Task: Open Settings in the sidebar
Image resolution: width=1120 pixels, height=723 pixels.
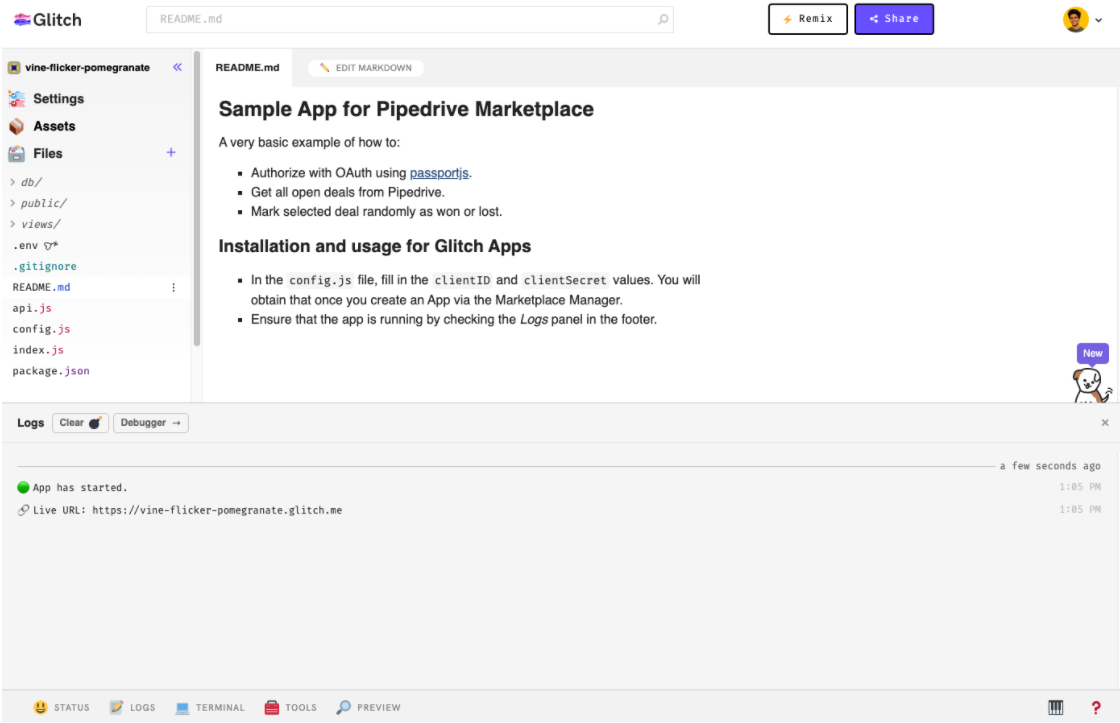Action: (x=46, y=99)
